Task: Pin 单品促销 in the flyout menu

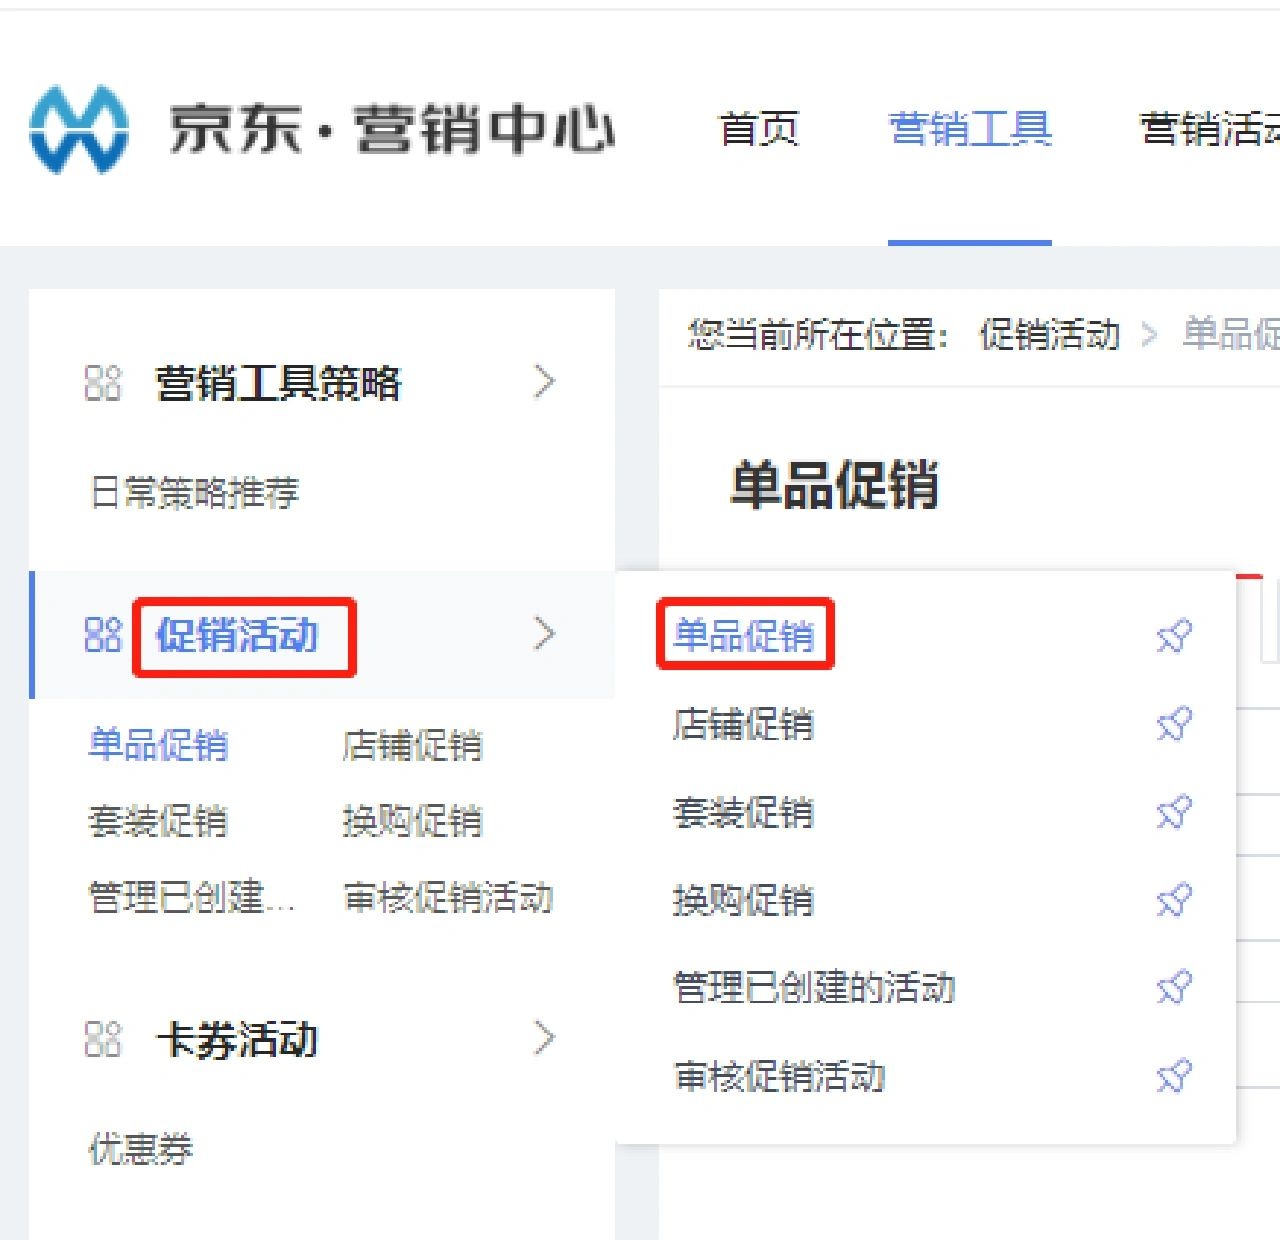Action: pos(1174,635)
